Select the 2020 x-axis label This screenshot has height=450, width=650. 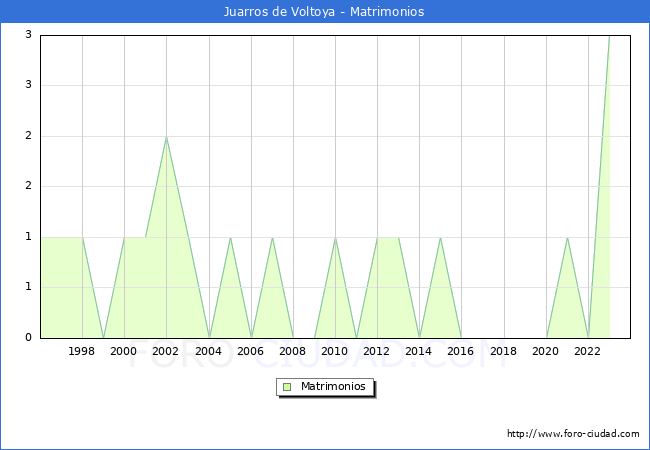546,351
